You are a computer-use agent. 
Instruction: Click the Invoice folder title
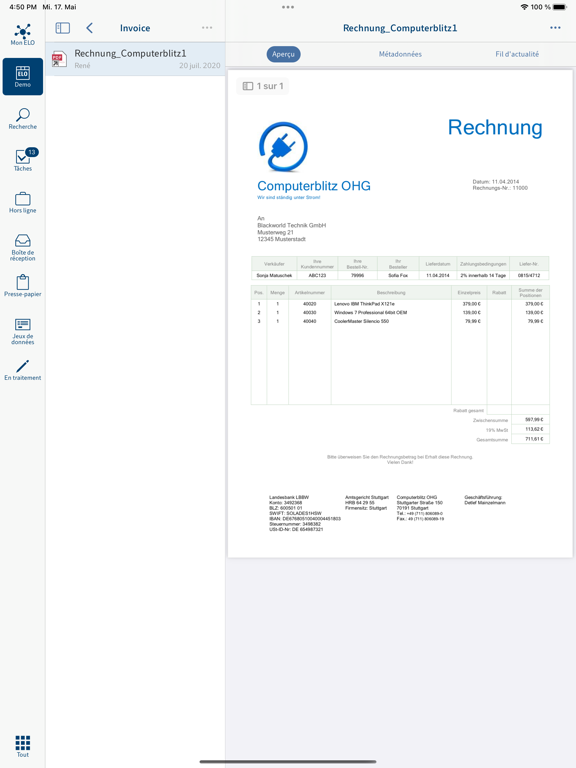135,28
